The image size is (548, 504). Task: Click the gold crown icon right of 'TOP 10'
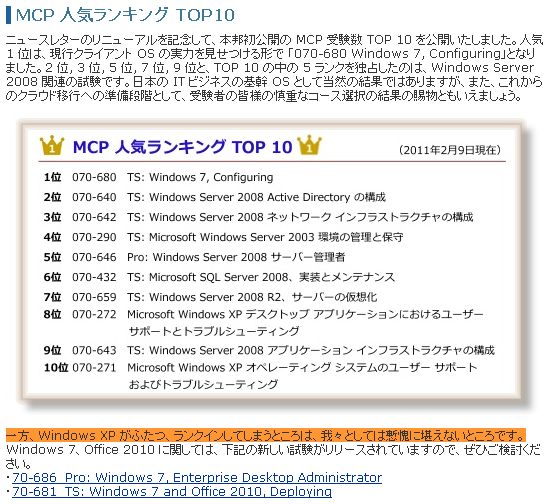click(x=309, y=145)
